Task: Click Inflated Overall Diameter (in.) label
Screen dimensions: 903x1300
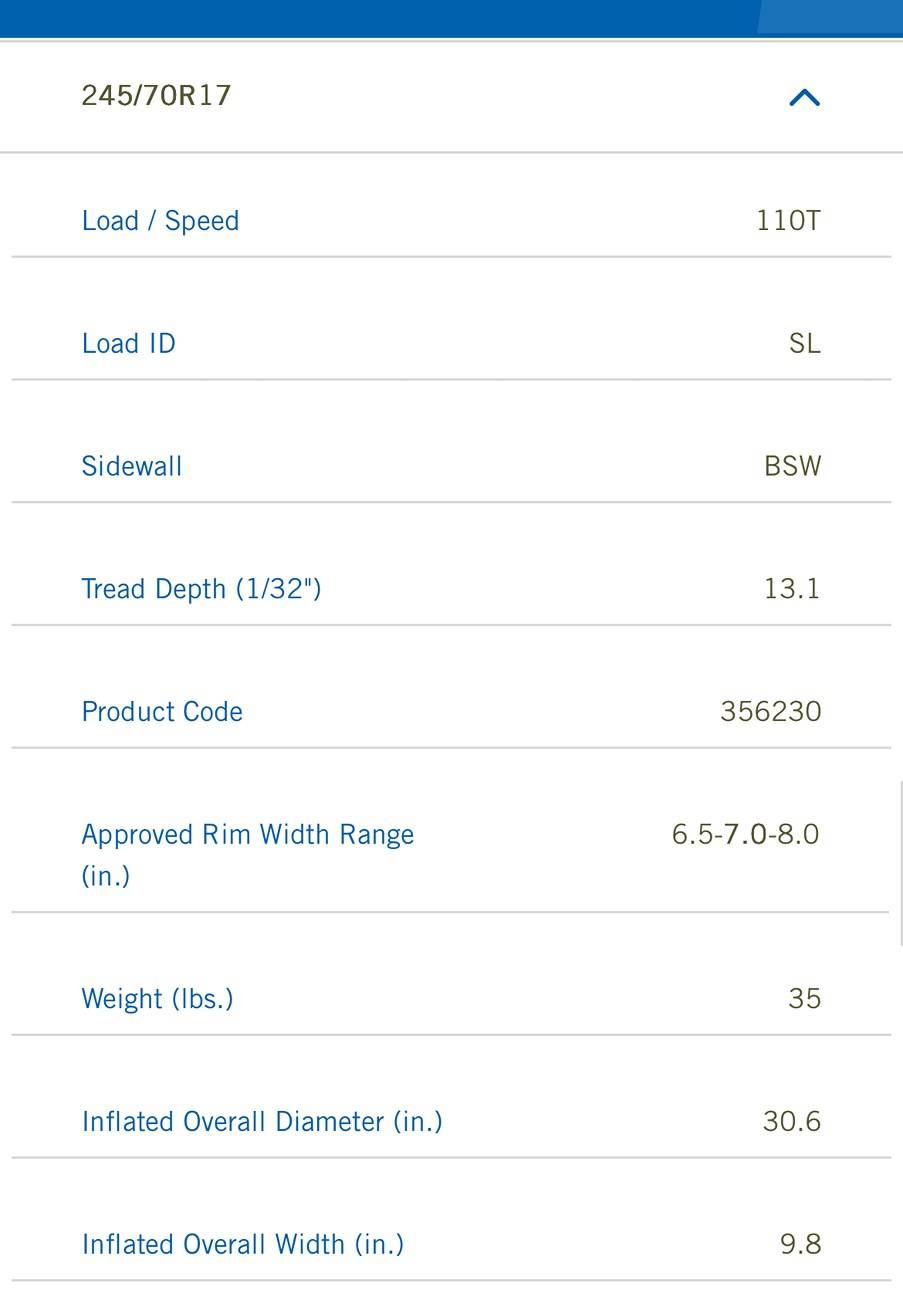Action: pyautogui.click(x=262, y=1122)
